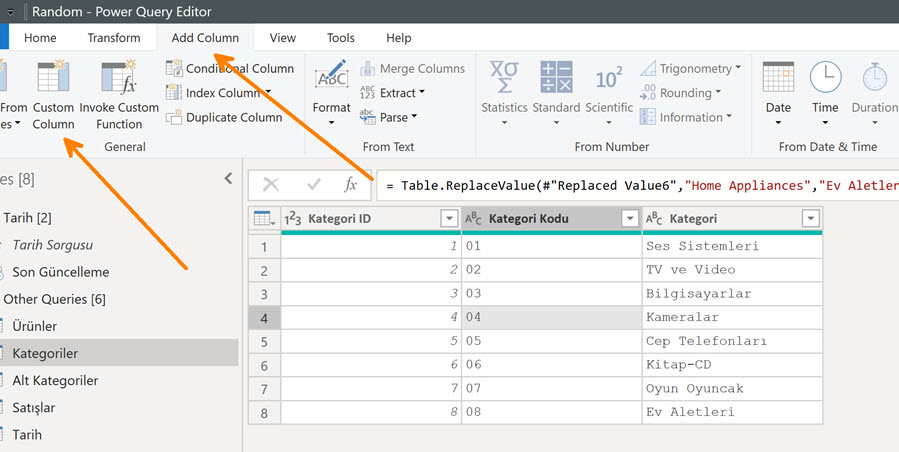Collapse the Queries pane
This screenshot has height=452, width=899.
click(x=228, y=178)
